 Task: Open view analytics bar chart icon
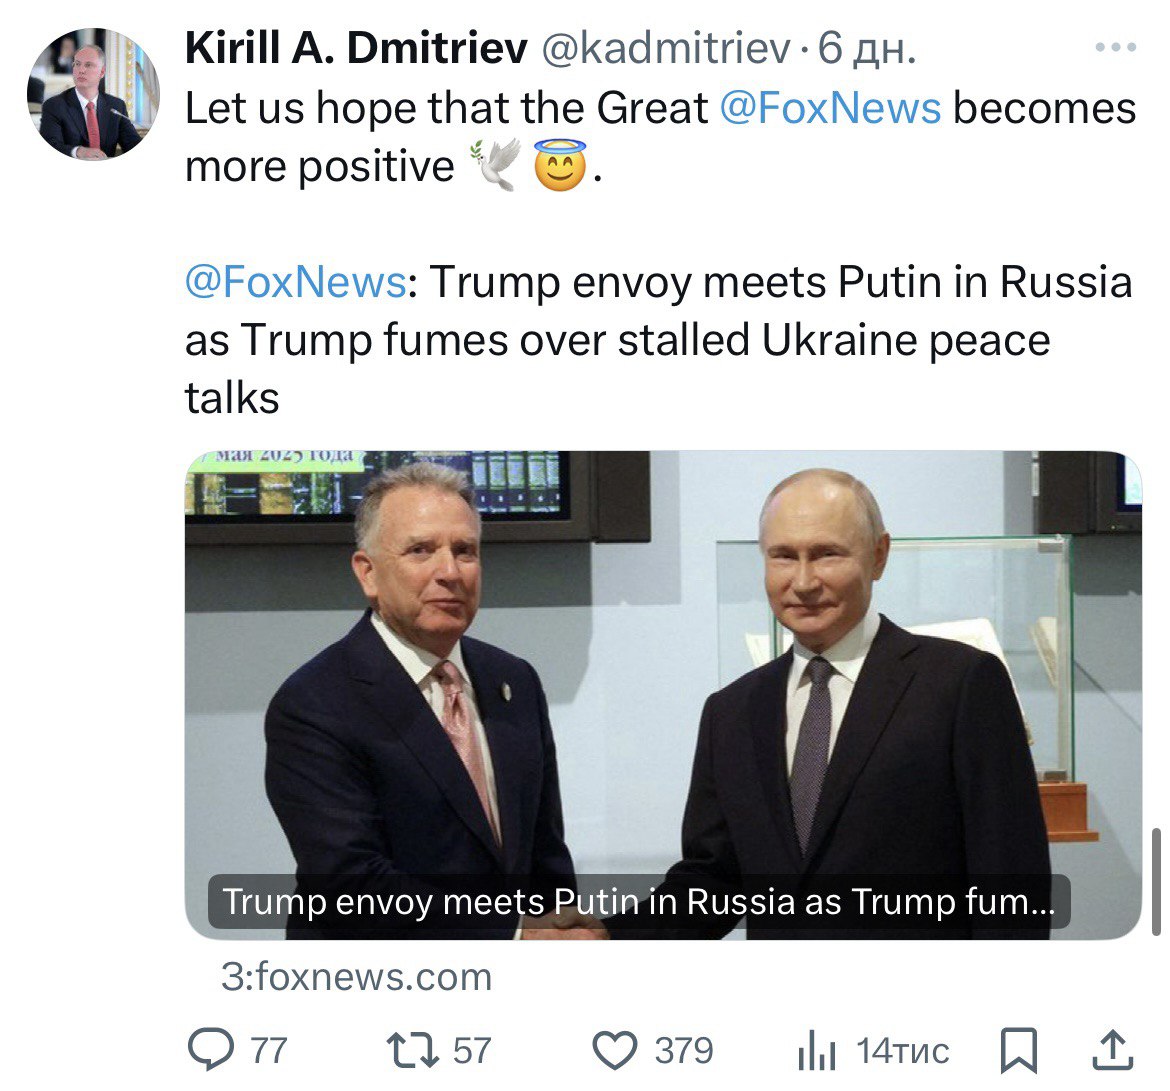(x=818, y=1050)
